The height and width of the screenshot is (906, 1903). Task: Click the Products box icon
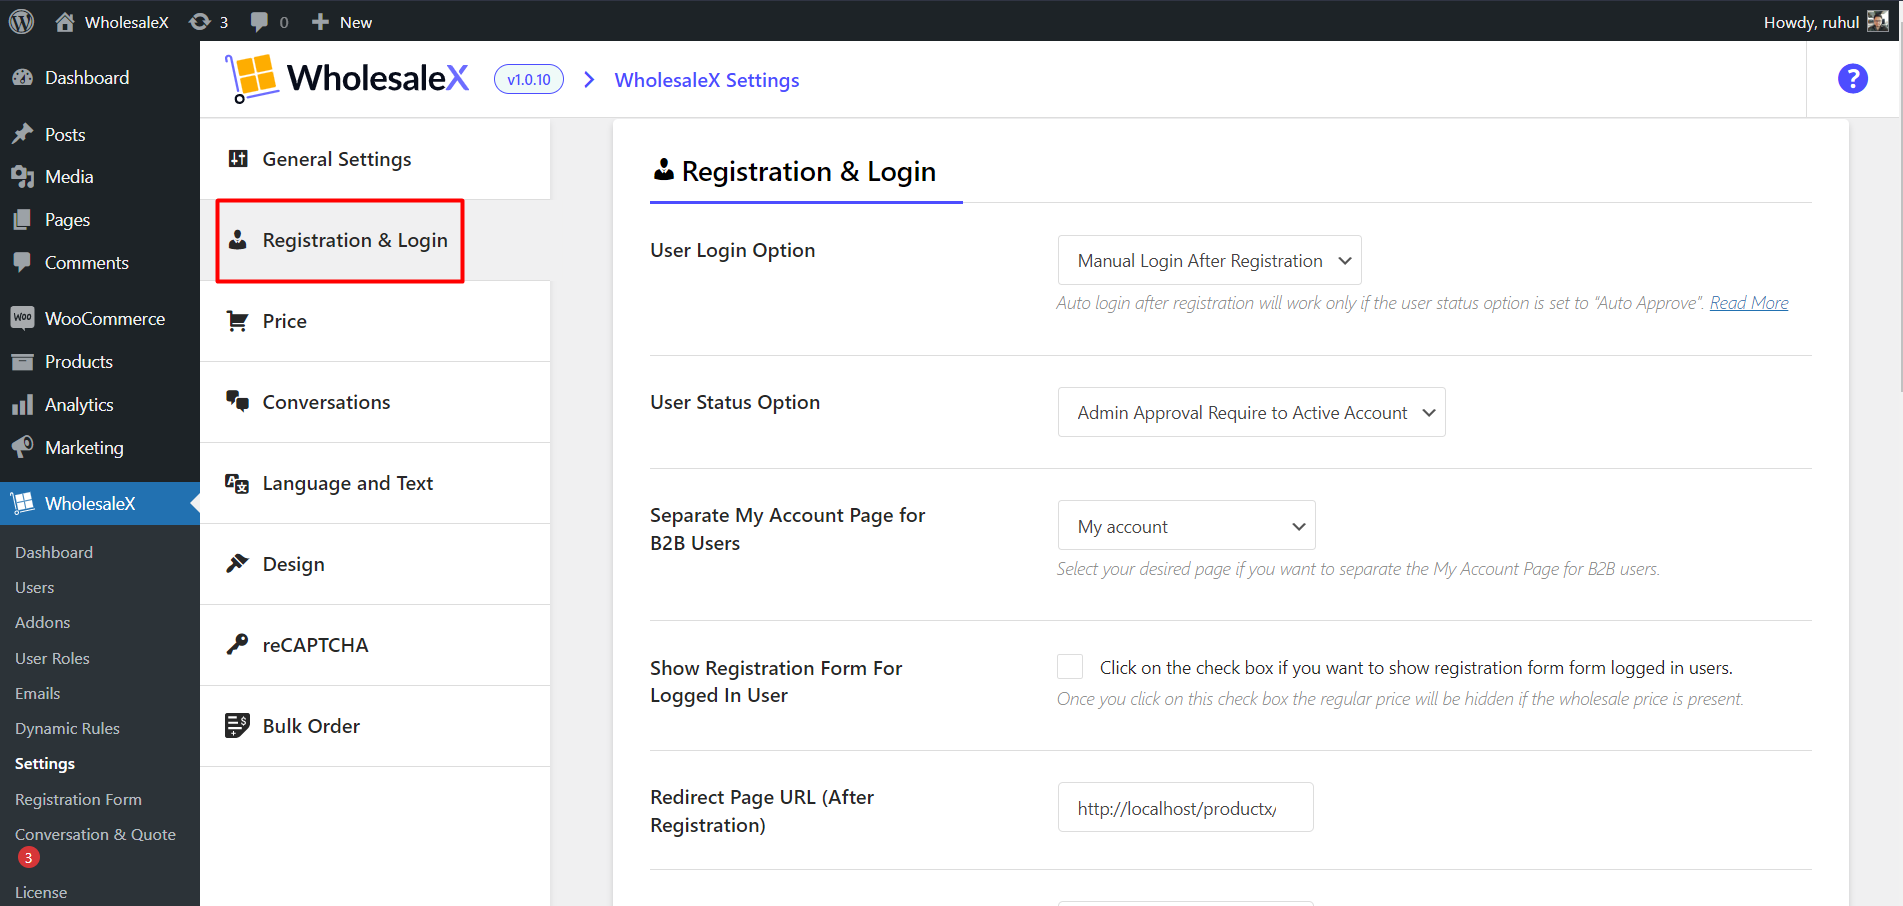[x=22, y=361]
